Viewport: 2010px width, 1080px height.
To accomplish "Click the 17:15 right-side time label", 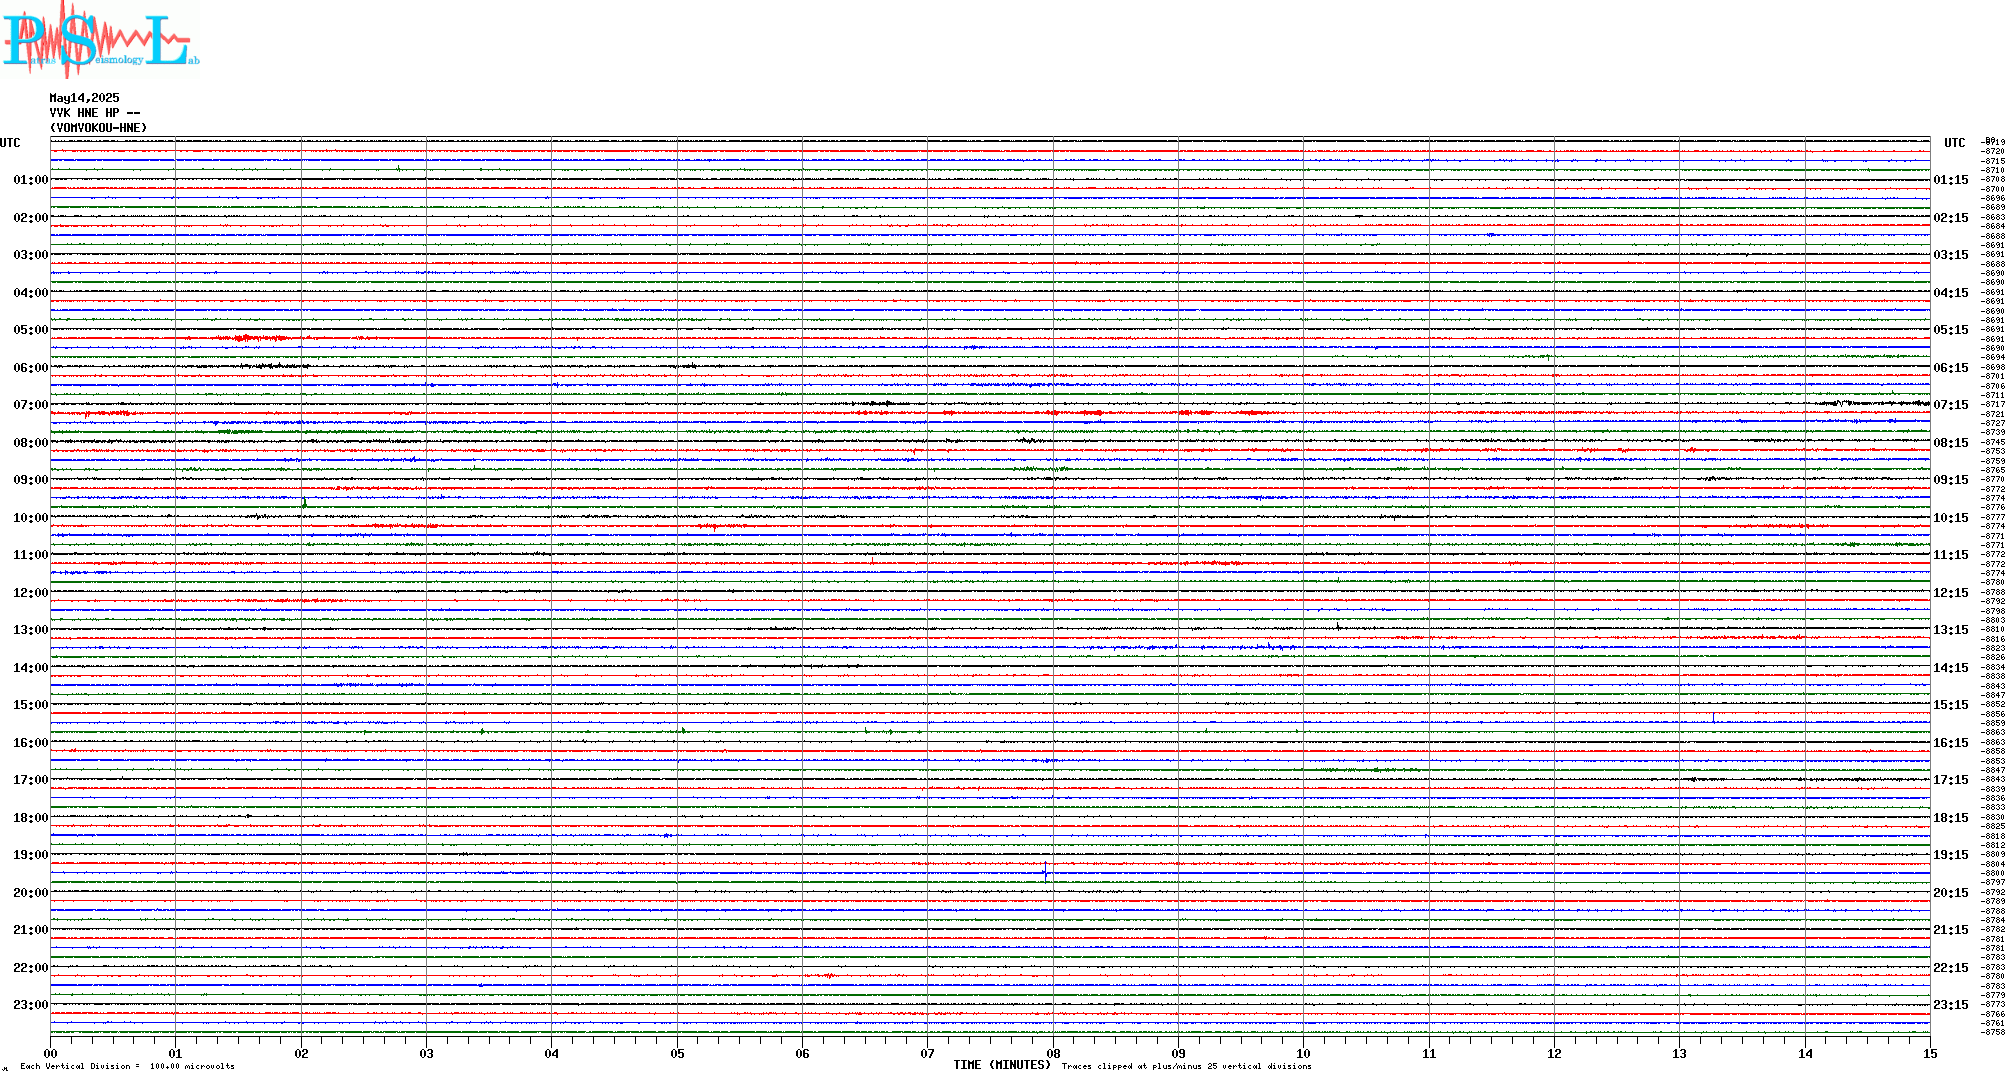I will coord(1951,780).
